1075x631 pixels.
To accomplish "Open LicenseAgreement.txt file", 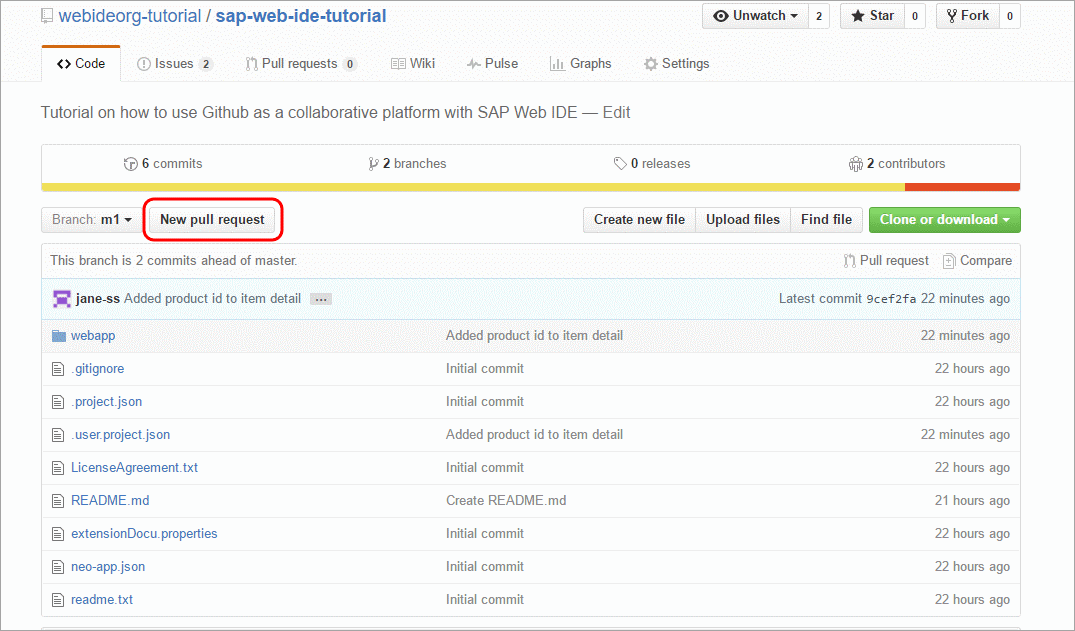I will (134, 468).
